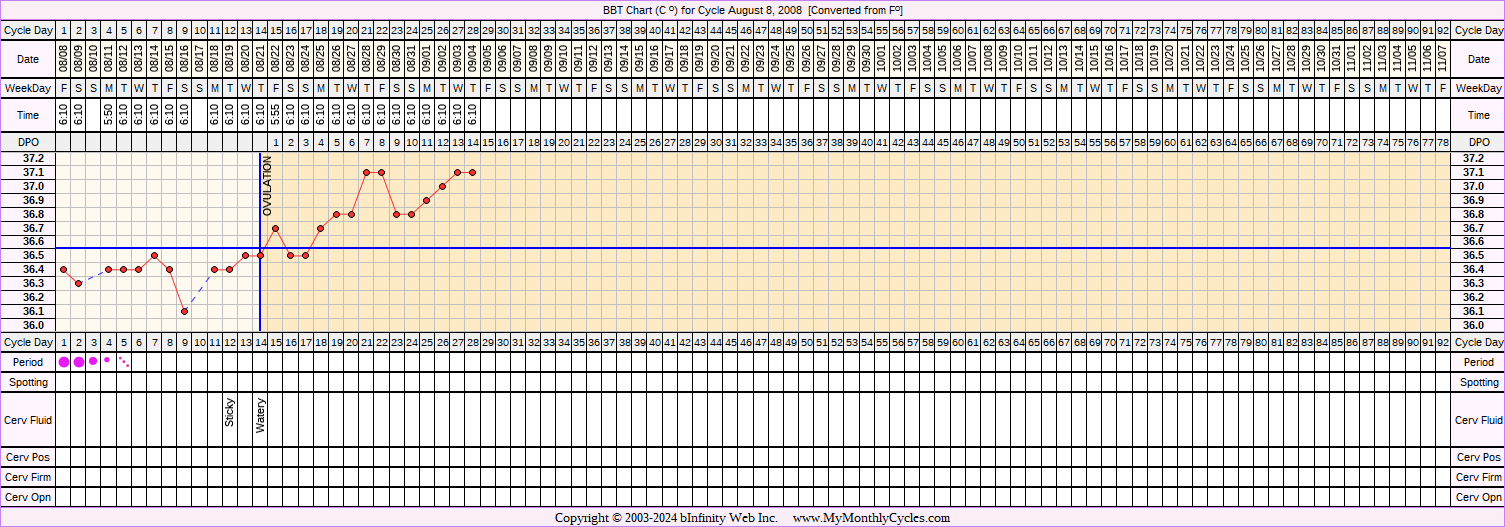This screenshot has height=527, width=1505.
Task: Click the 37.1 temperature point on cycle day 21
Action: [366, 172]
